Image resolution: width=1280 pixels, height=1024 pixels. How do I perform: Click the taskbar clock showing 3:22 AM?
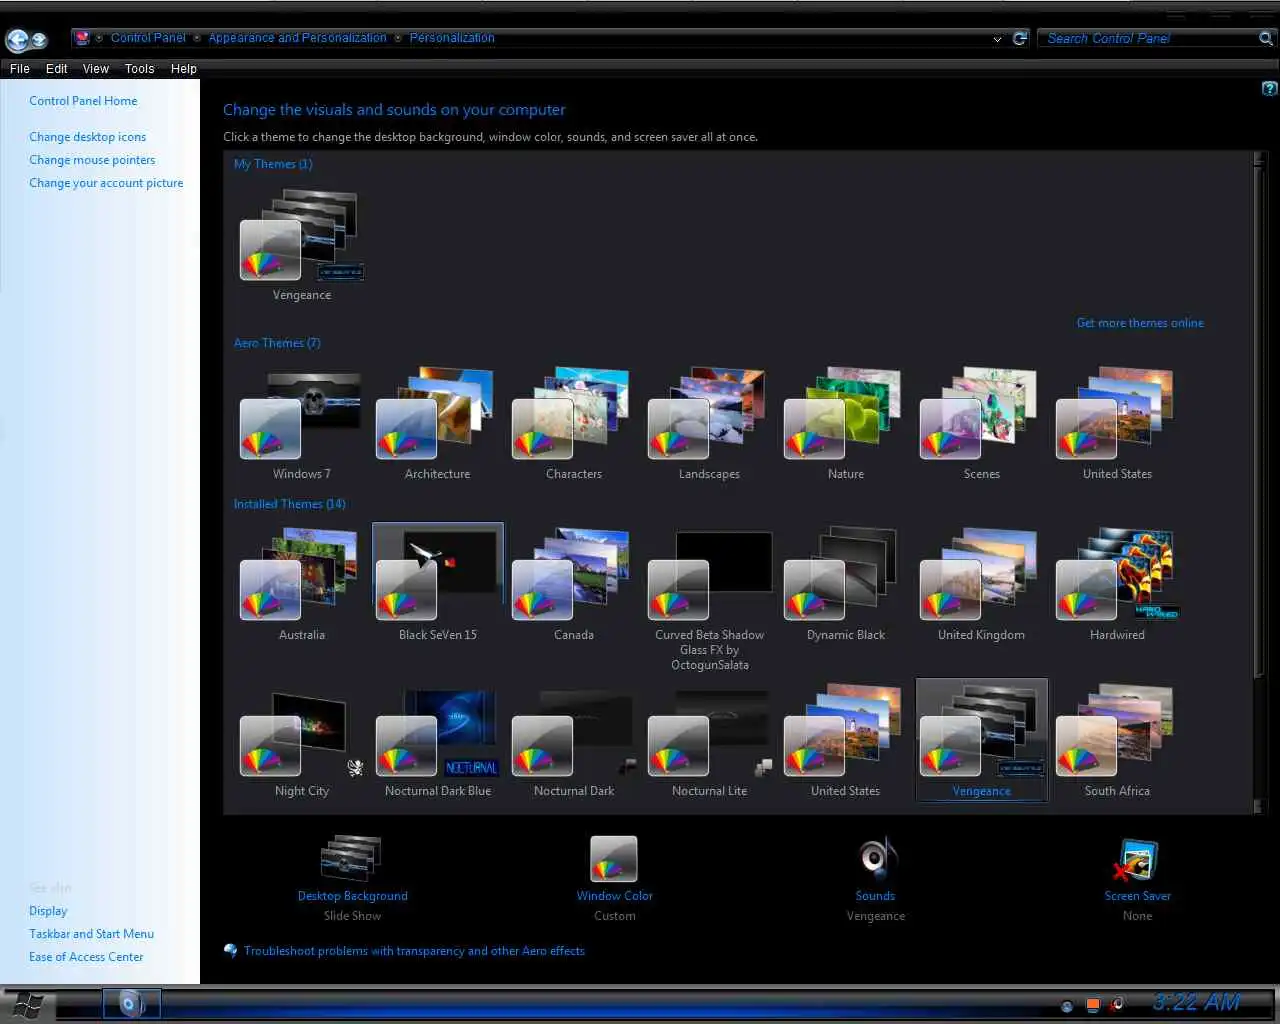click(1196, 1002)
